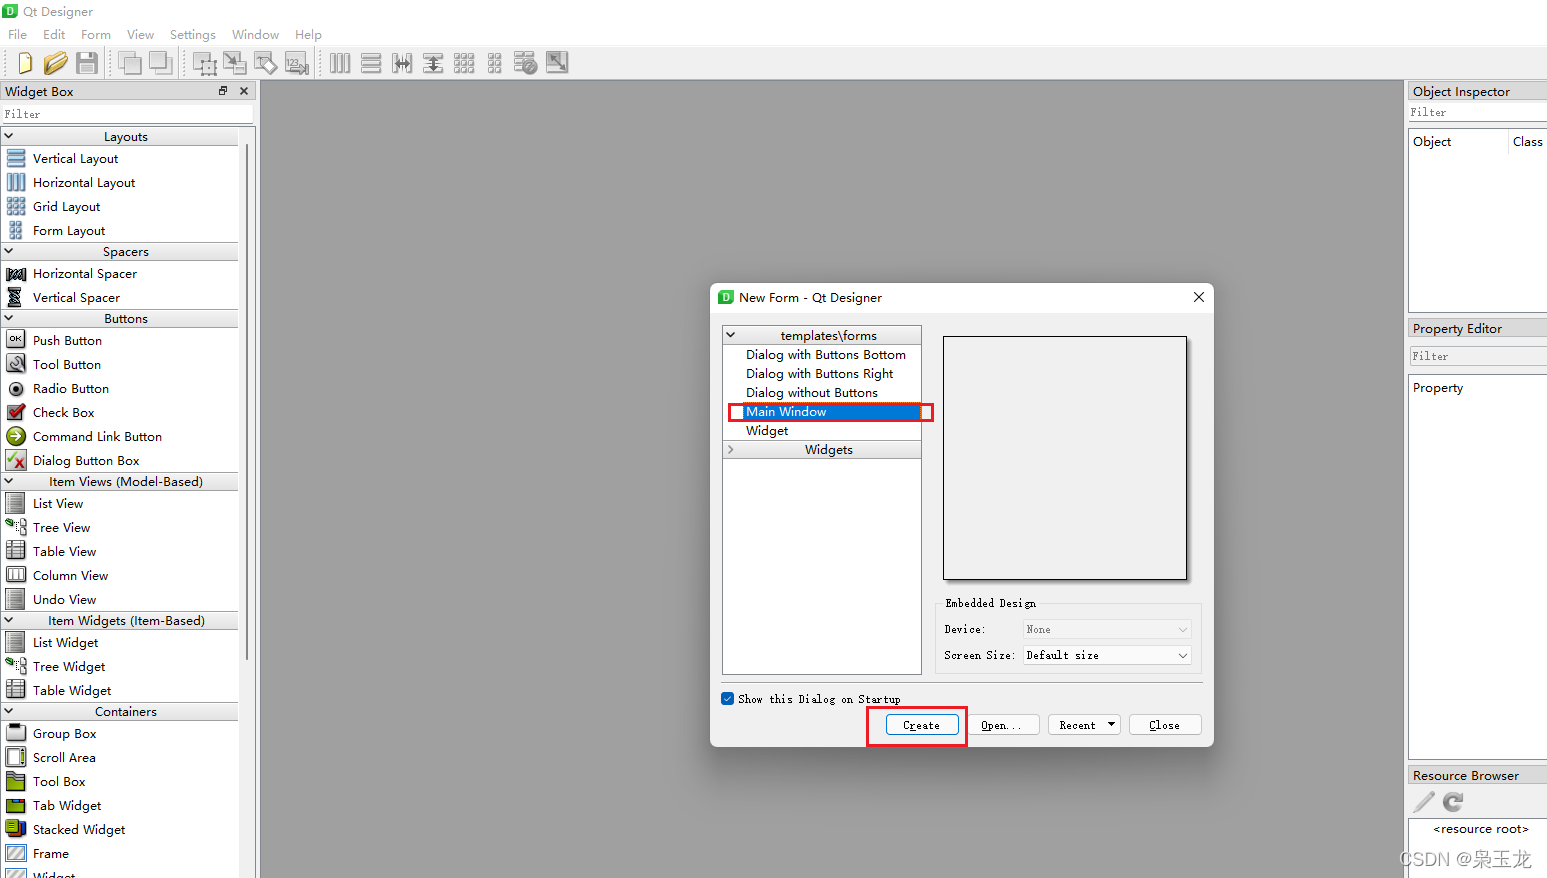Select the Edit Widgets mode icon
Viewport: 1547px width, 878px height.
click(x=205, y=64)
